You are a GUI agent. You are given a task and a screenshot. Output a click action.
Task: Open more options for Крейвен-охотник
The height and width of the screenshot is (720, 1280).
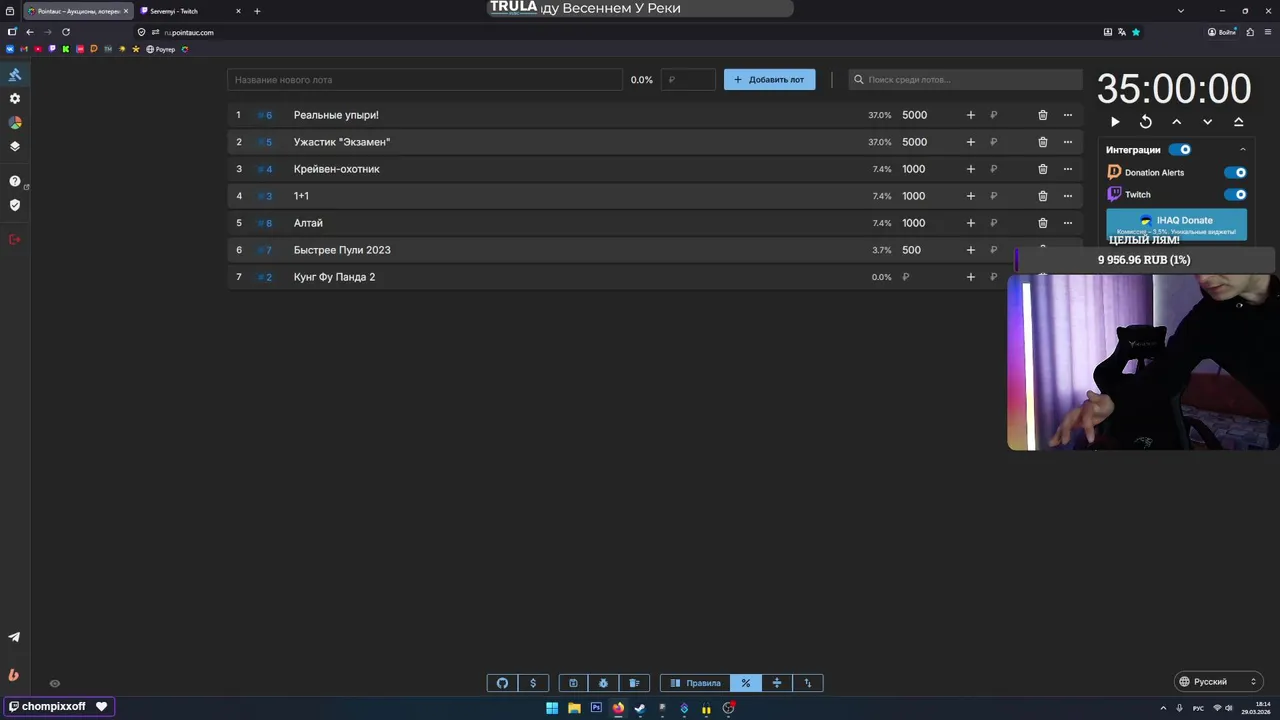pyautogui.click(x=1068, y=169)
